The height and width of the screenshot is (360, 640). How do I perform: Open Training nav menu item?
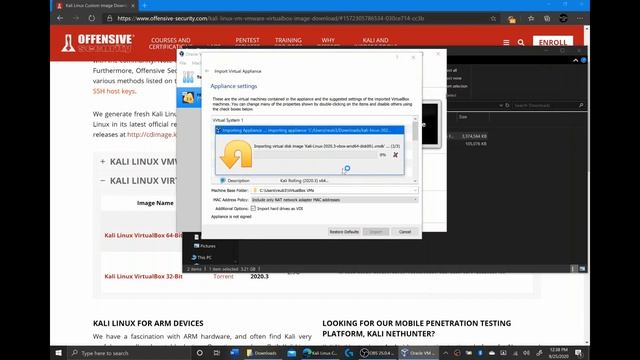tap(288, 41)
